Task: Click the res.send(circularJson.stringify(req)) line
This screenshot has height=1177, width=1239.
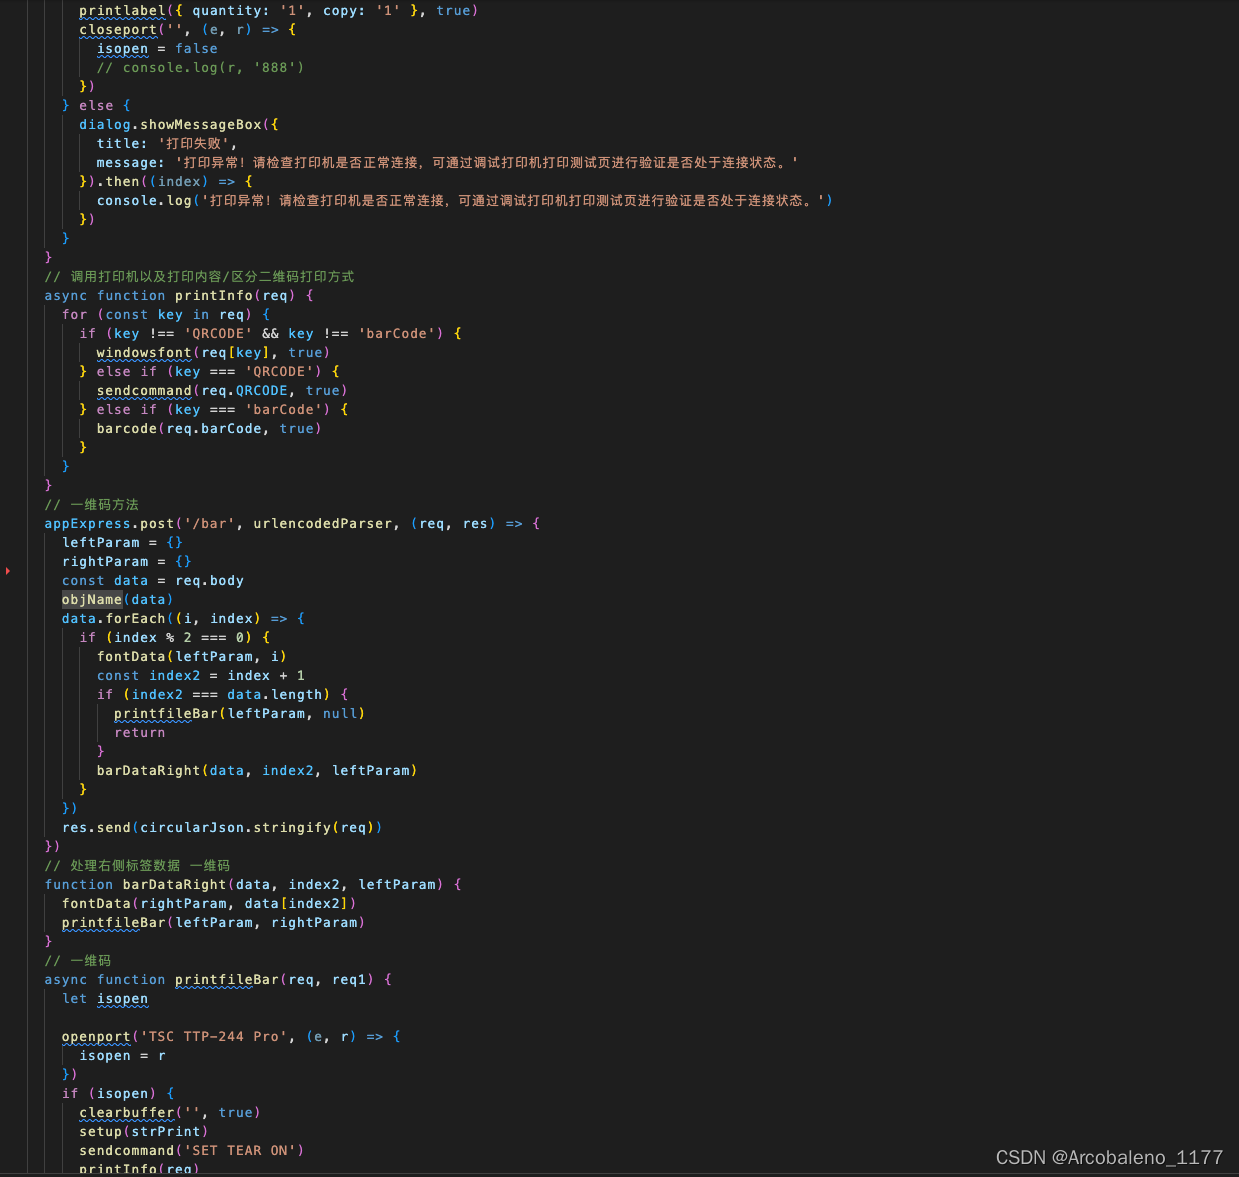Action: pyautogui.click(x=222, y=827)
